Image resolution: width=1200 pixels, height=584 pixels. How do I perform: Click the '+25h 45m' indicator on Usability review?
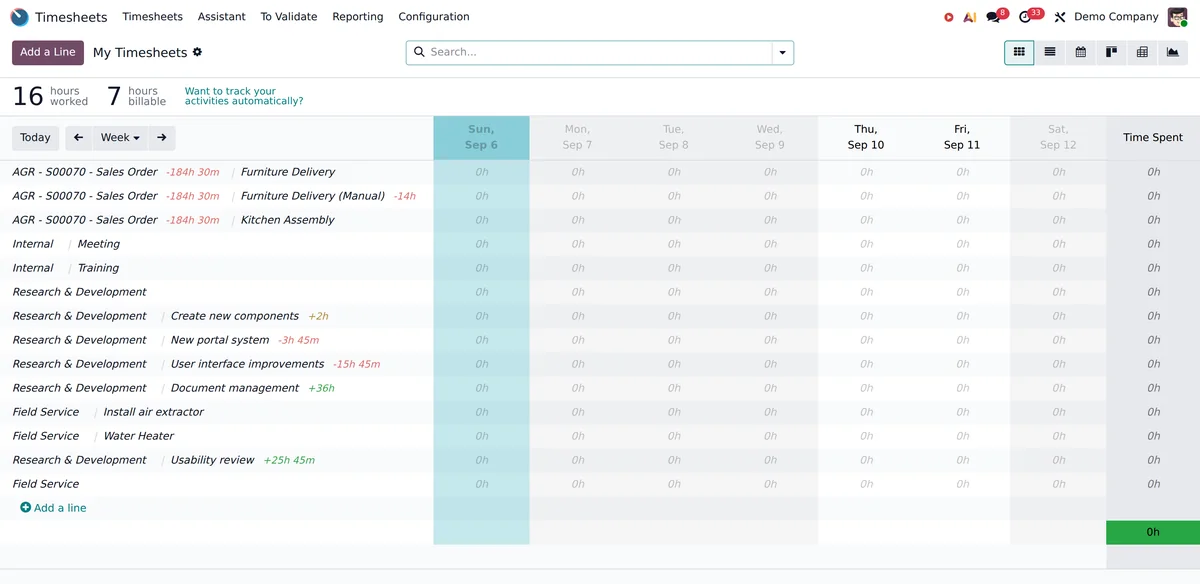(289, 460)
